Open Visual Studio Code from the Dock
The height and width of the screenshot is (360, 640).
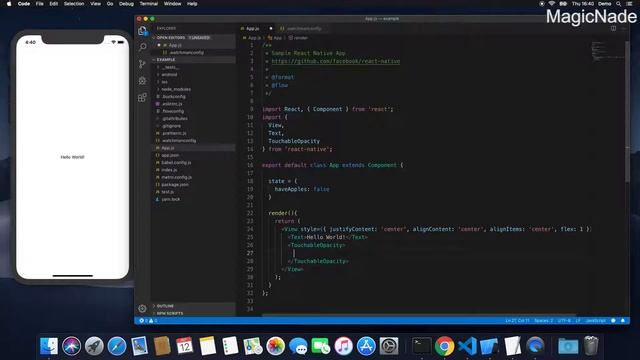point(467,346)
